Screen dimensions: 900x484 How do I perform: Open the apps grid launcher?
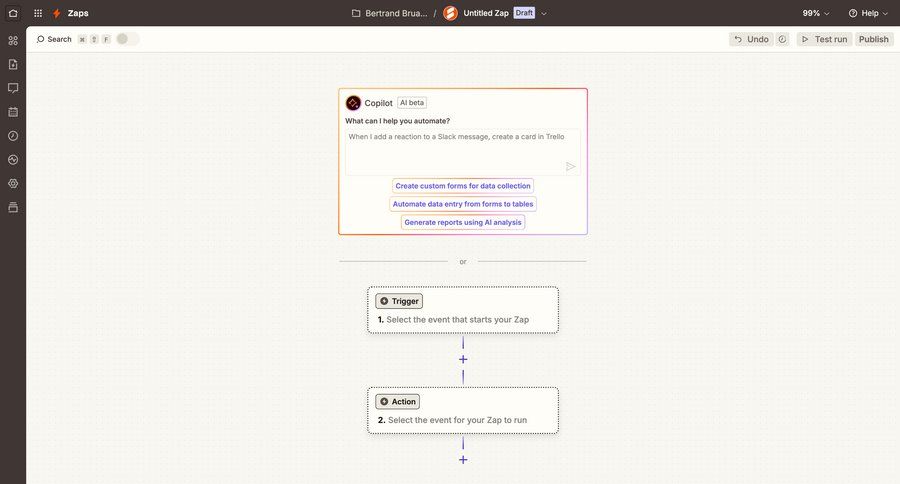click(38, 13)
